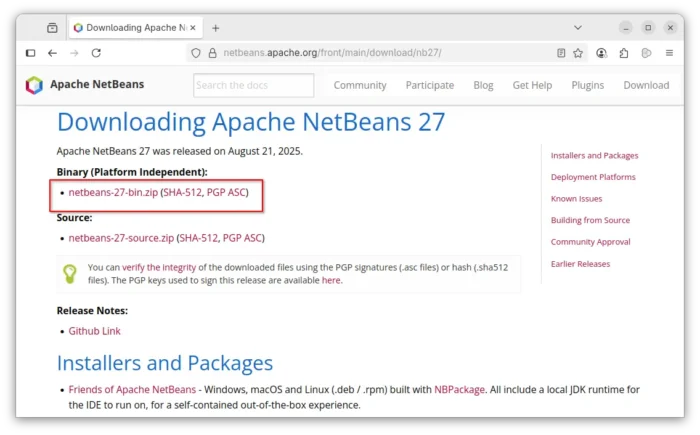Jump to Earlier Releases section
The width and height of the screenshot is (700, 435).
pyautogui.click(x=580, y=264)
